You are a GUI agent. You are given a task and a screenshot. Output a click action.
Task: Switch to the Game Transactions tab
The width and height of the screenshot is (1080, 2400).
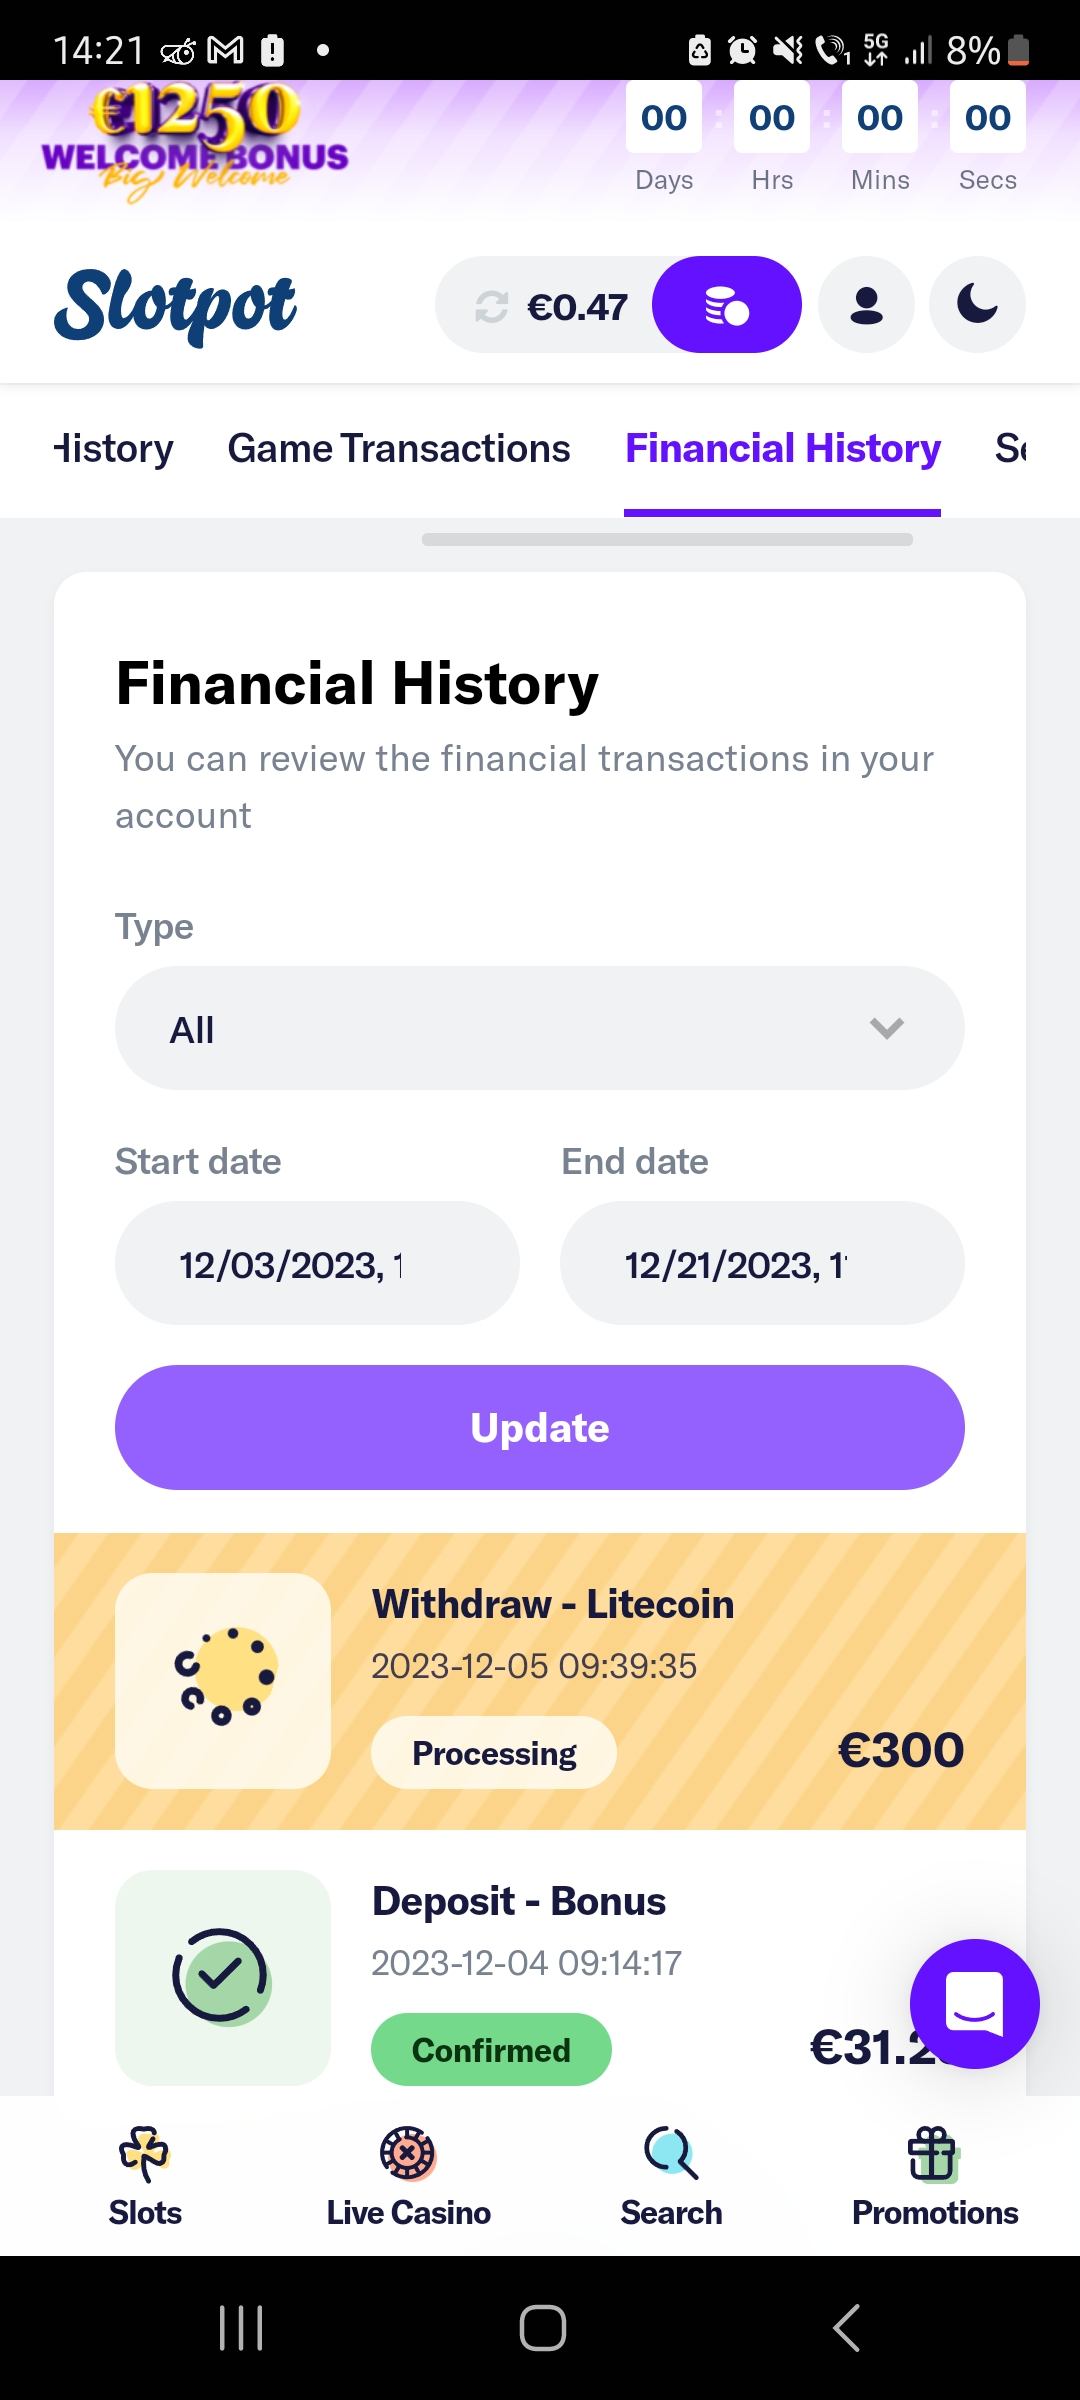point(398,449)
